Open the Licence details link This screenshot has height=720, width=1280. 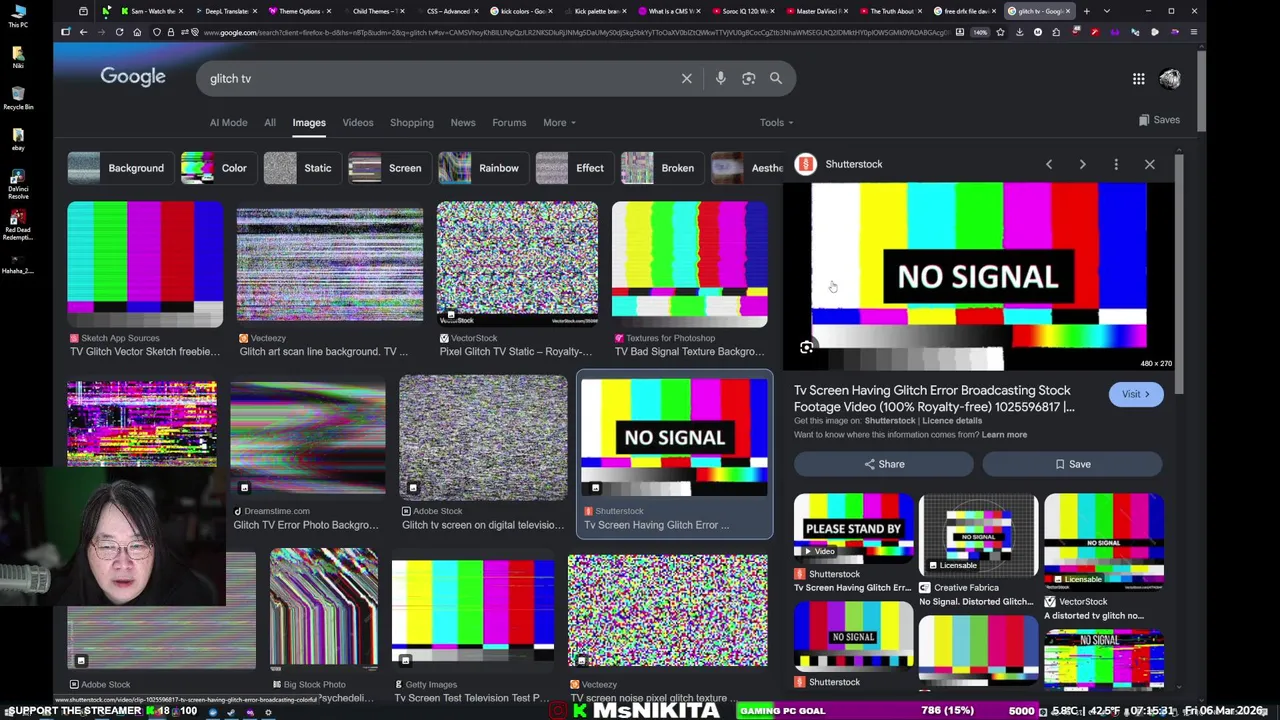point(951,421)
